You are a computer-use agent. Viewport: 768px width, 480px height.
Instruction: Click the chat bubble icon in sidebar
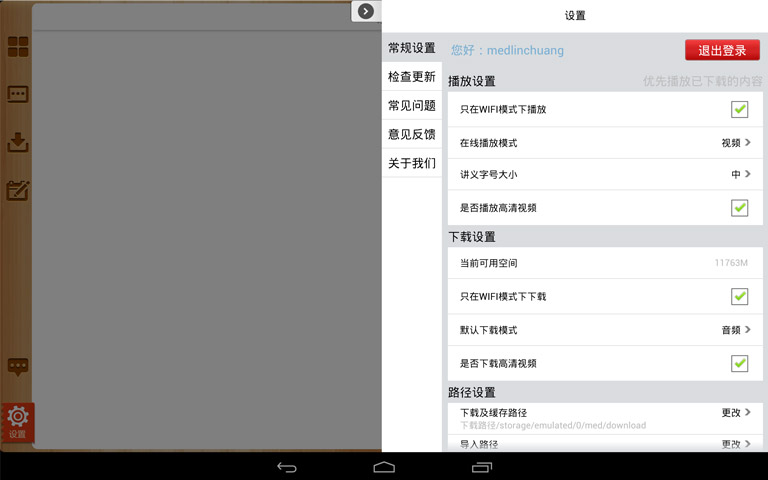(18, 366)
